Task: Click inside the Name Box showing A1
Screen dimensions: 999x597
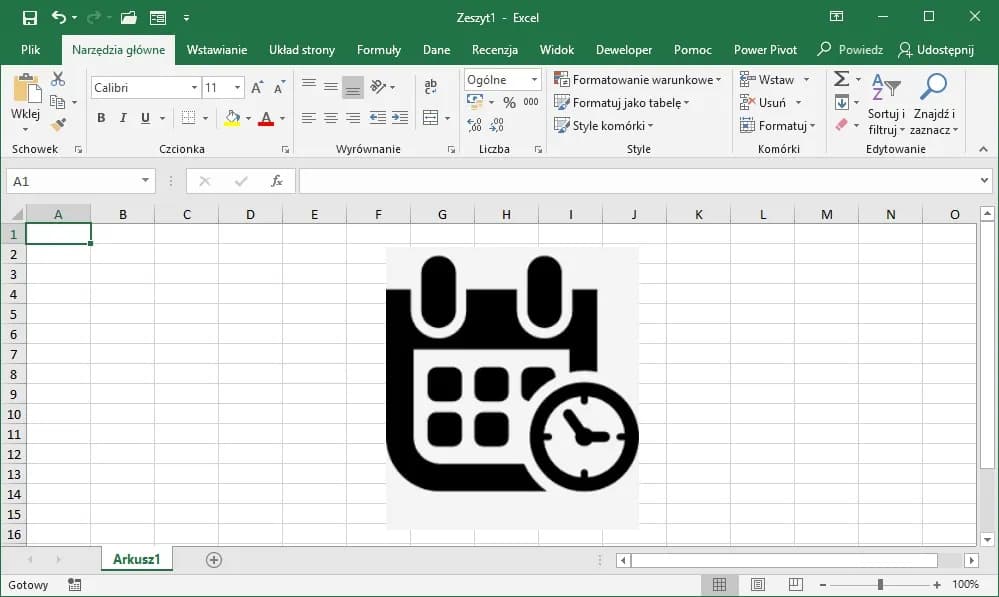Action: click(70, 181)
